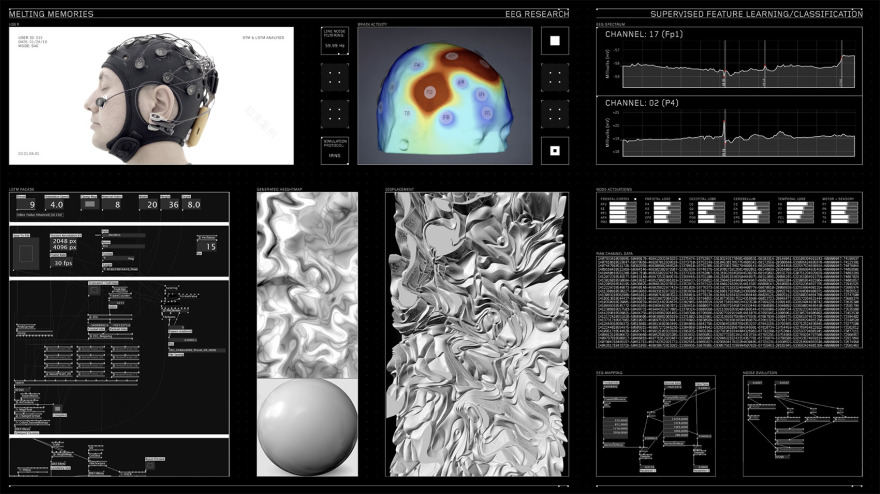Select four-dot icon above Simulation Protocol box
Image resolution: width=880 pixels, height=494 pixels.
[x=335, y=114]
